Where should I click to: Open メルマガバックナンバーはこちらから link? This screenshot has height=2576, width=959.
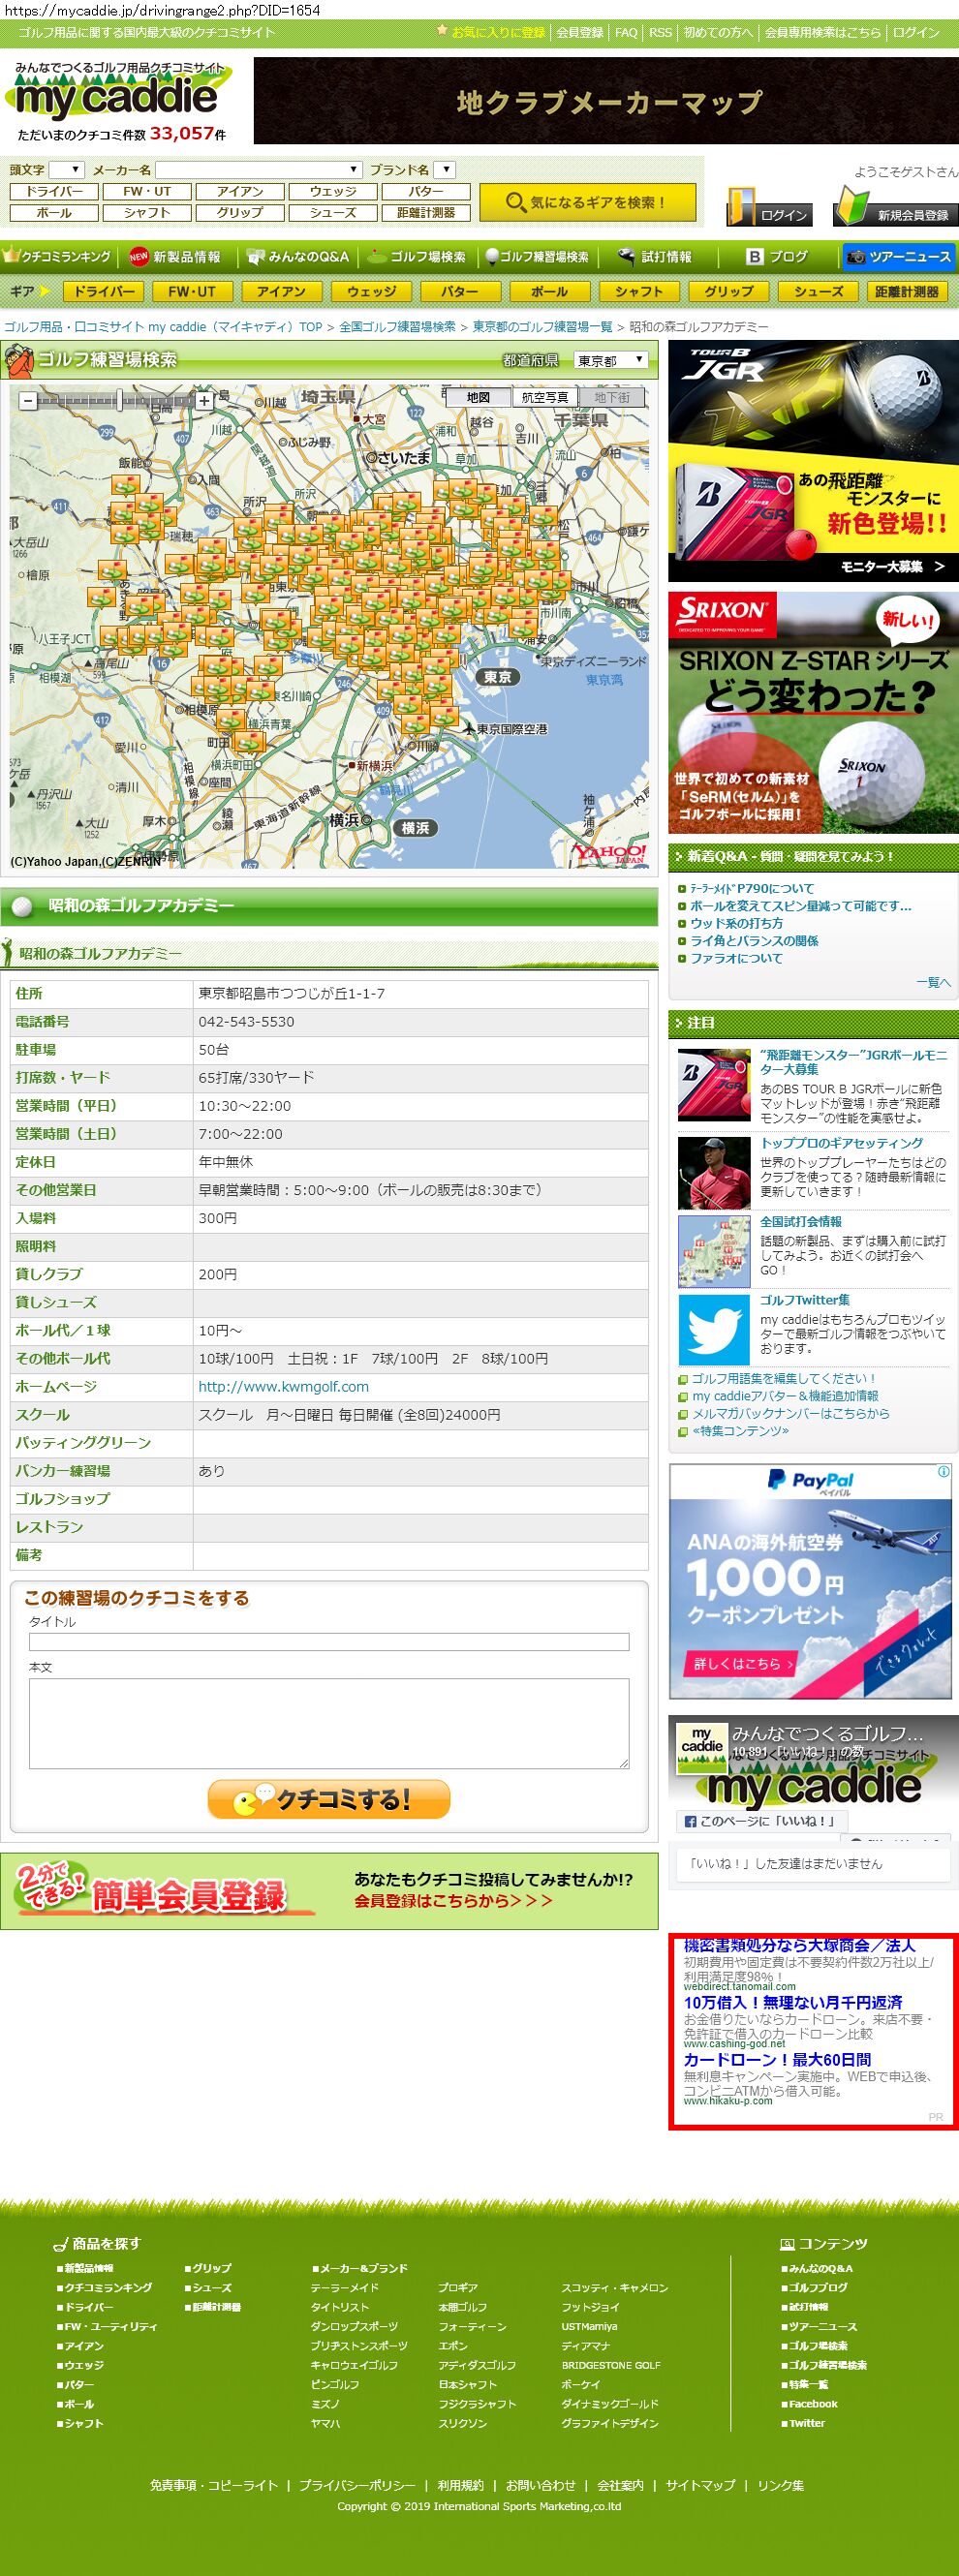click(x=790, y=1413)
